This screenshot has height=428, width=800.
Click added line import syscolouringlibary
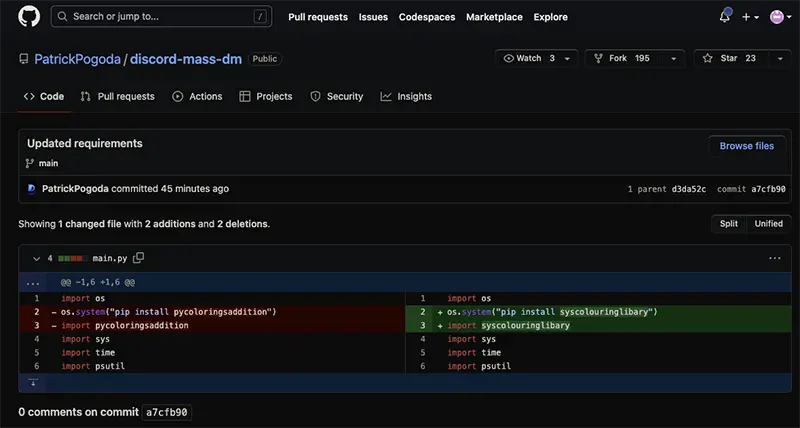click(598, 325)
